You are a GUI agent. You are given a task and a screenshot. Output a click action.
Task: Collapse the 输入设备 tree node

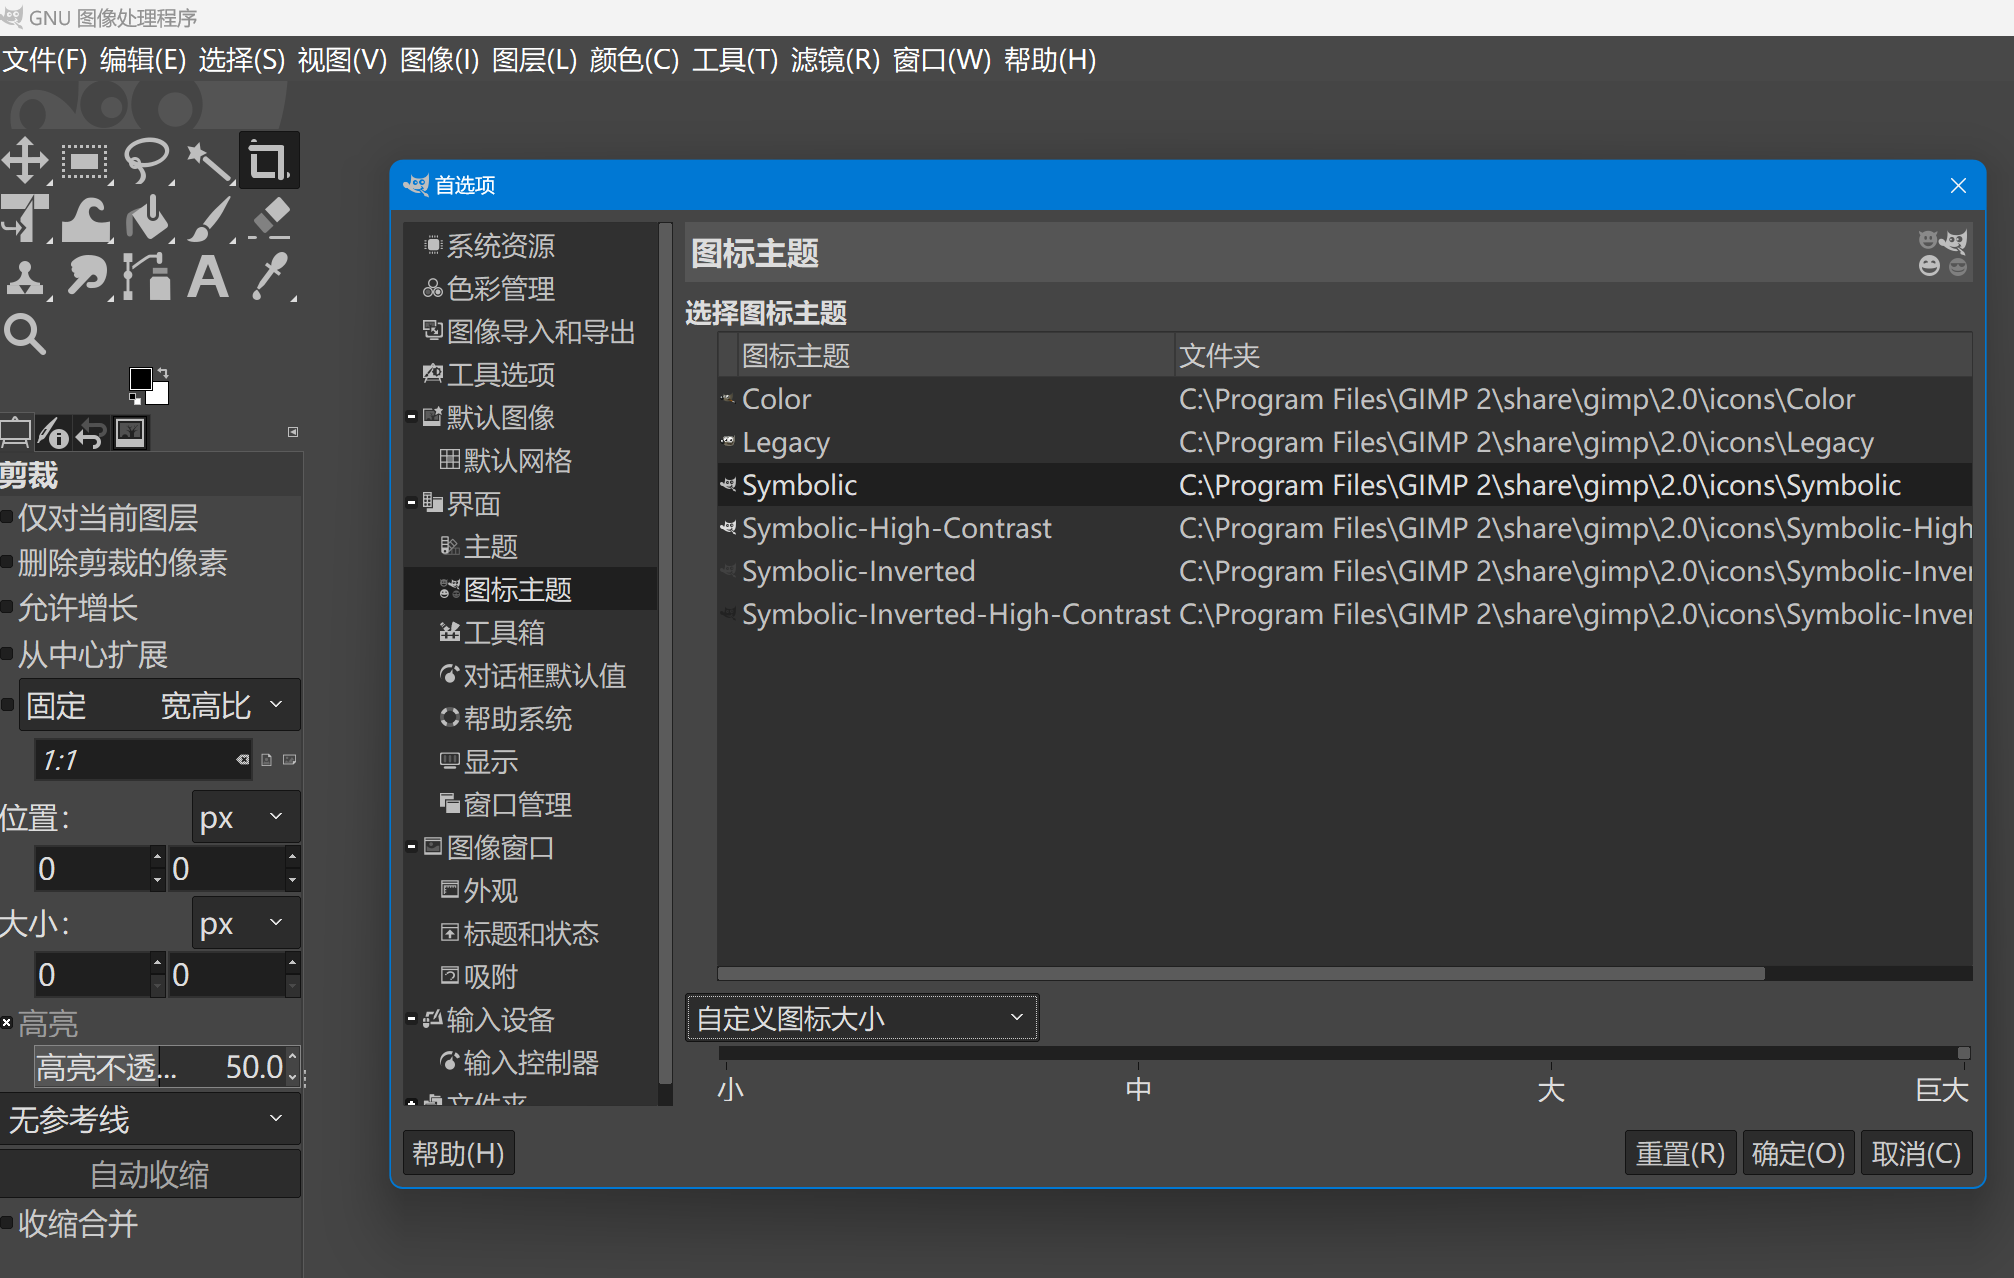click(x=411, y=1019)
